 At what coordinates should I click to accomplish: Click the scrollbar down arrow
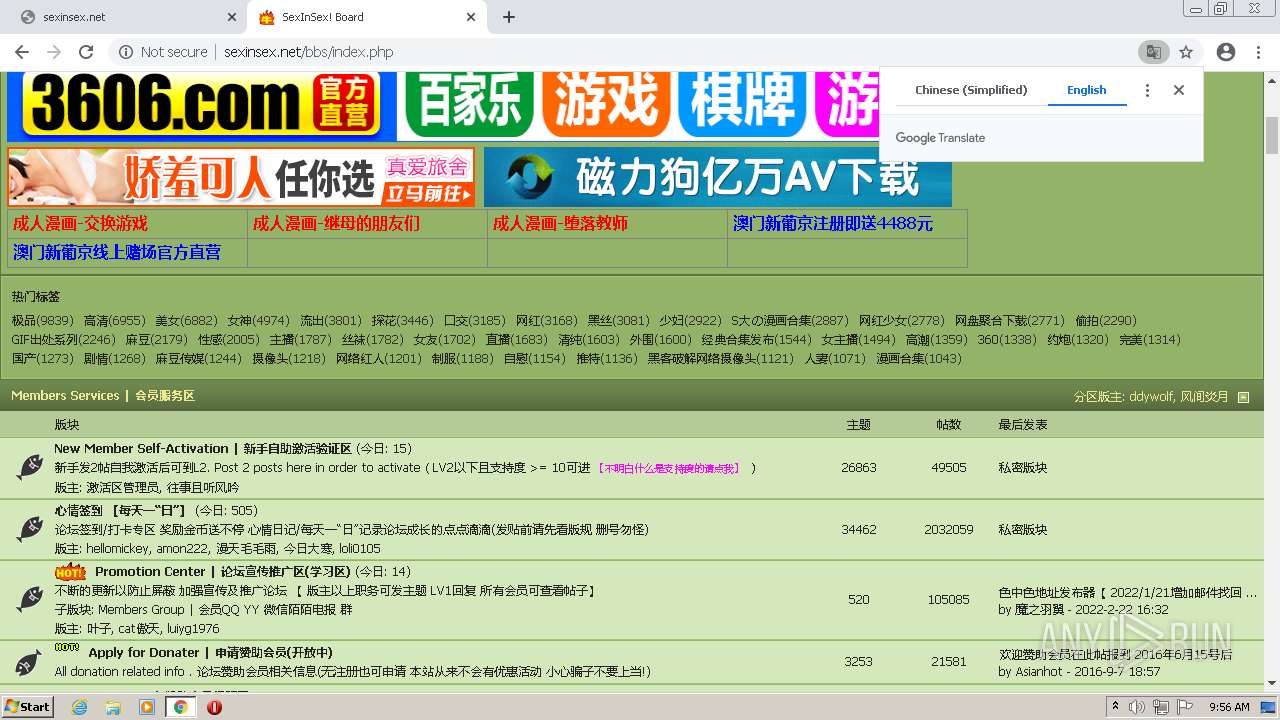click(1272, 683)
